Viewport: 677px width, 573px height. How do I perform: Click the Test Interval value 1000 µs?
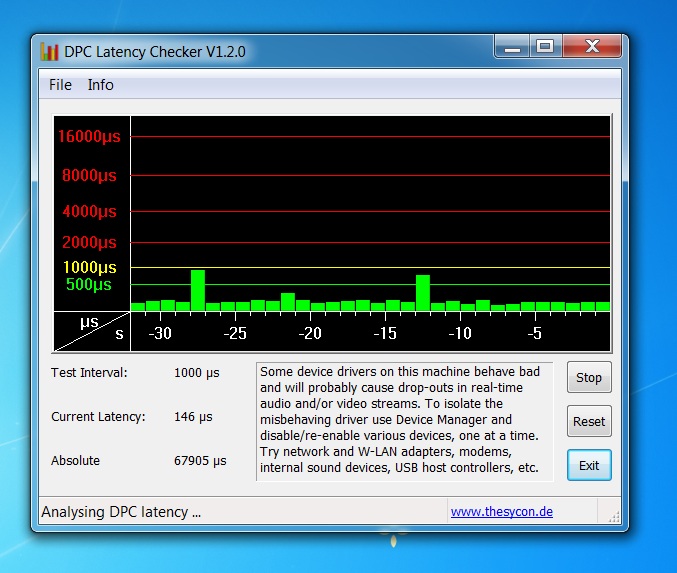196,373
